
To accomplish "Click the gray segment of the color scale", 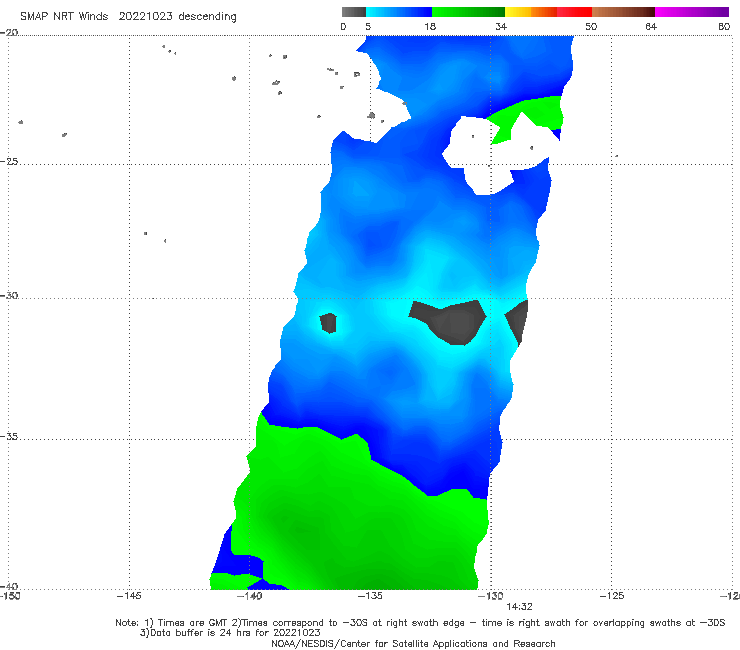I will tap(353, 12).
